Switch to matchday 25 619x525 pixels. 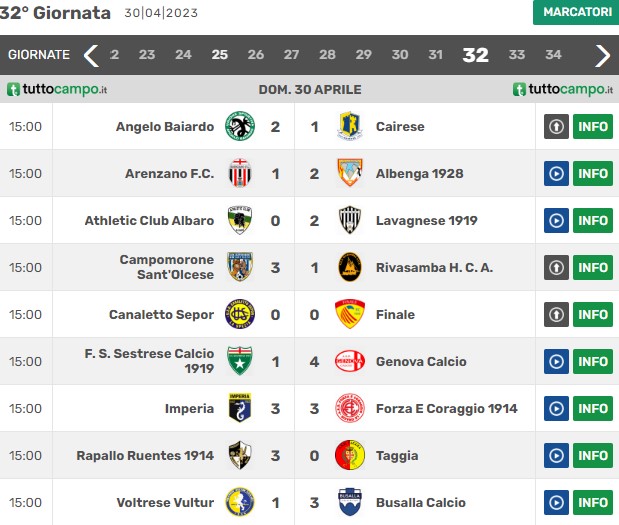(219, 54)
